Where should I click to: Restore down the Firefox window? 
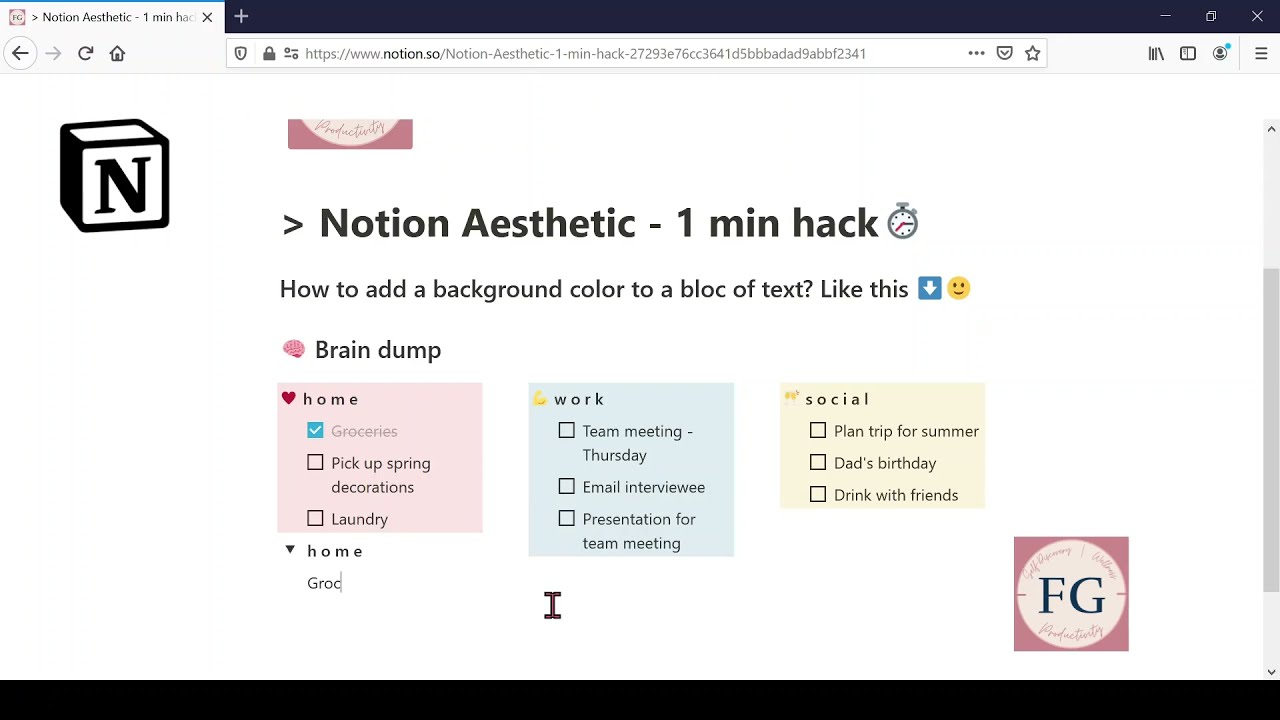pyautogui.click(x=1211, y=16)
